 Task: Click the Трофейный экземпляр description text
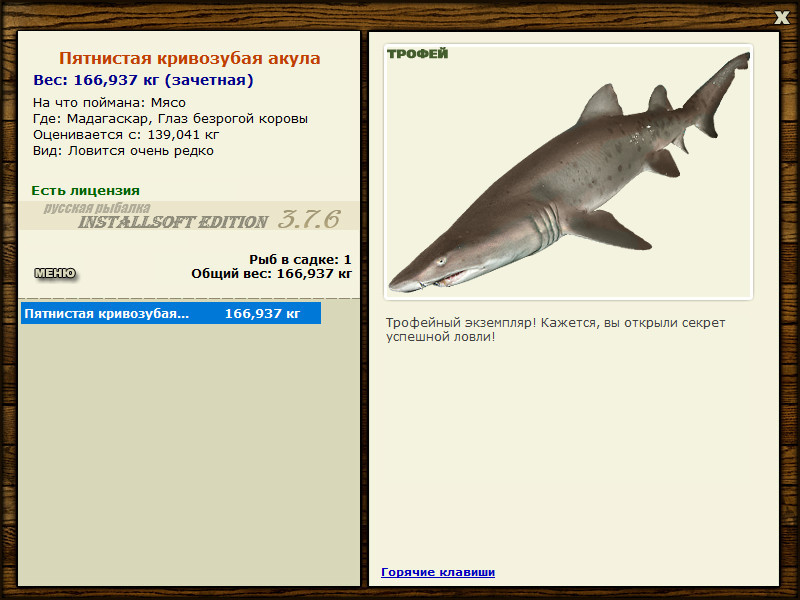[555, 330]
